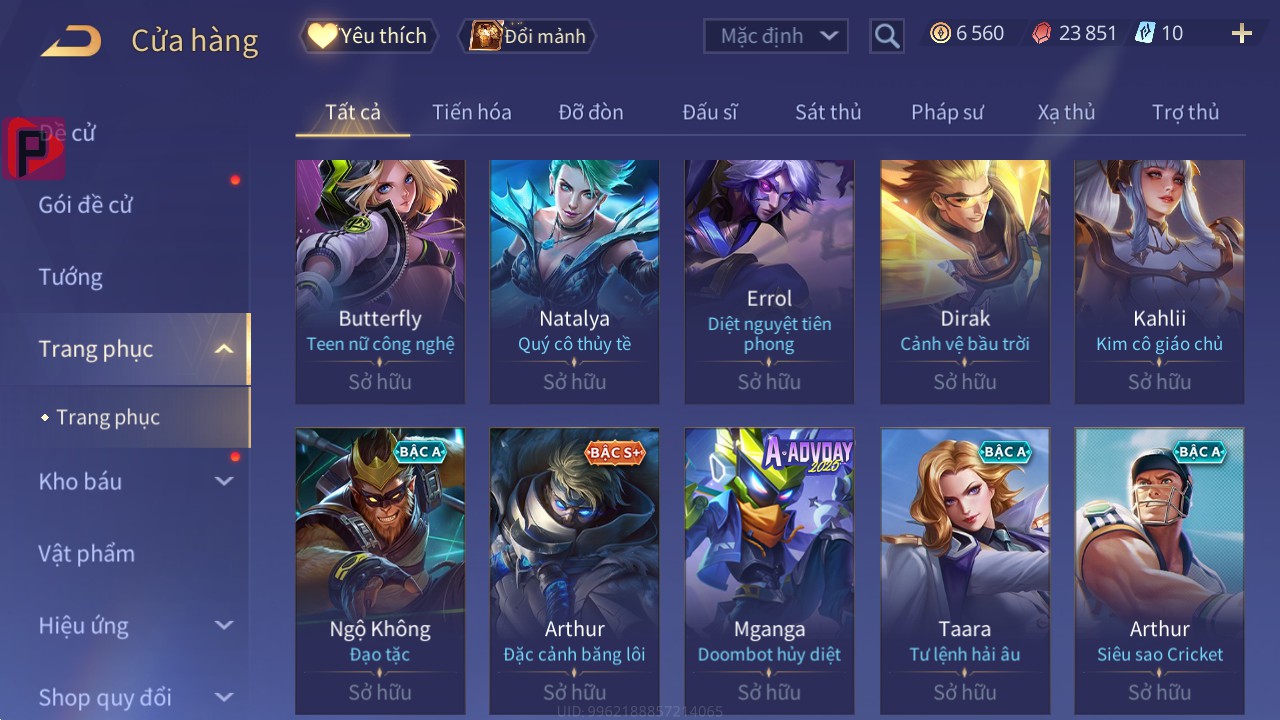Switch to the Pháp sư tab

click(x=947, y=112)
